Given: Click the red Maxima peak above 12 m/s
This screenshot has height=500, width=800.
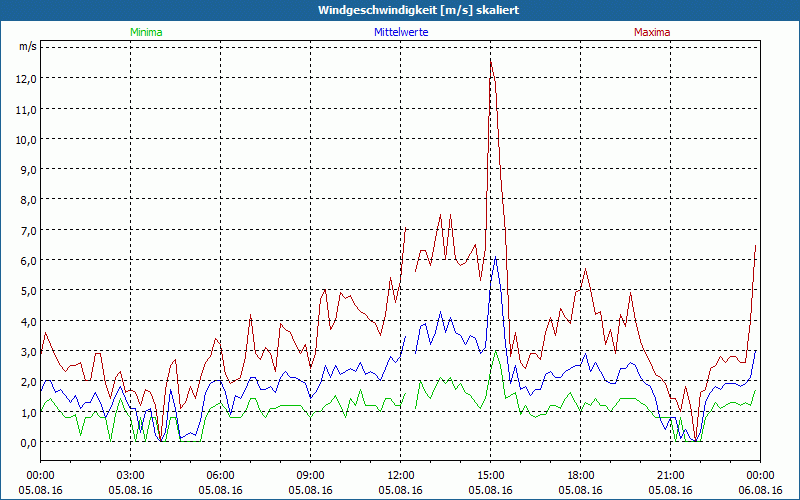Looking at the screenshot, I should tap(490, 61).
